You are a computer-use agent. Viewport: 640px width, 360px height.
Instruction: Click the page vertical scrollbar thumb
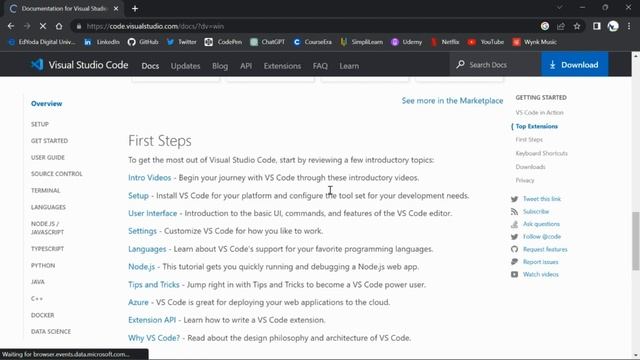click(636, 241)
